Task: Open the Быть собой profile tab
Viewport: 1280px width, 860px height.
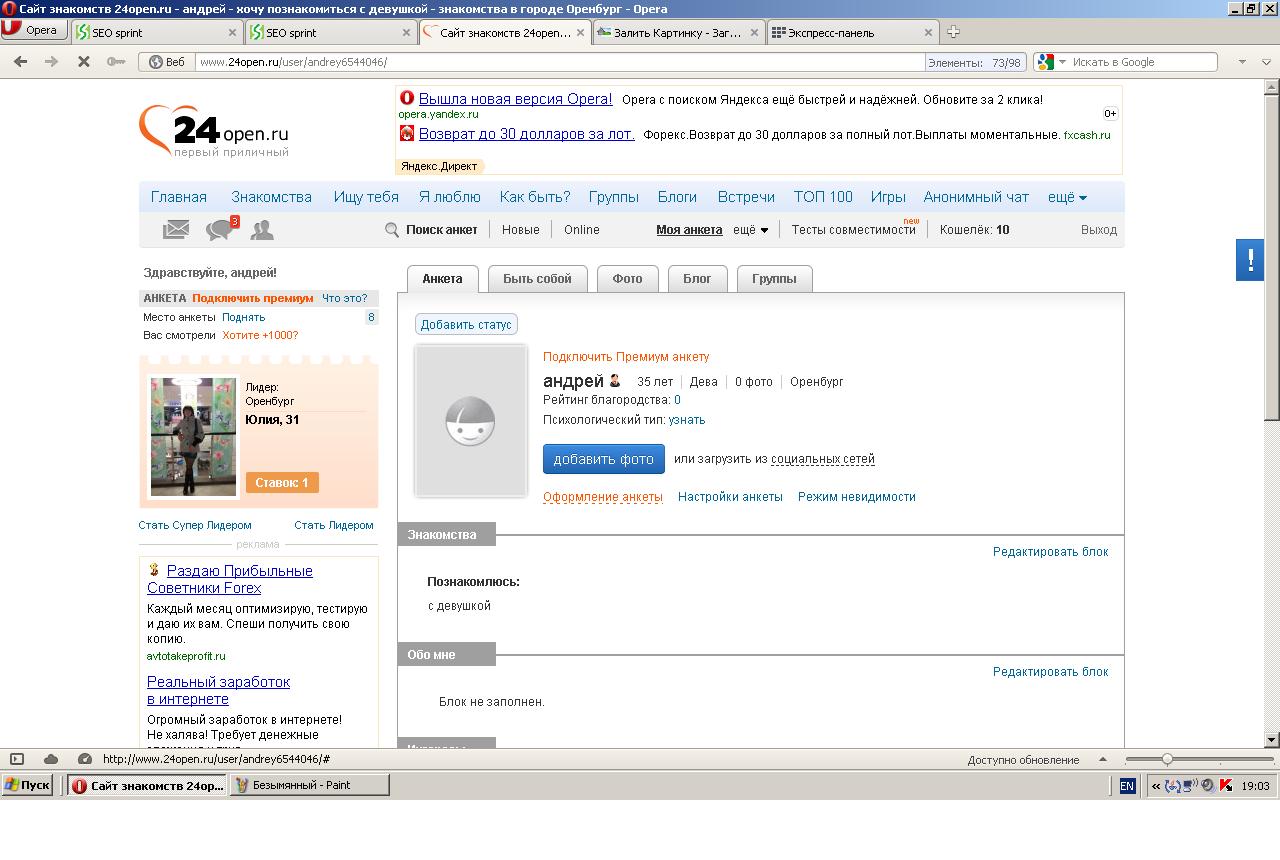Action: [x=537, y=279]
